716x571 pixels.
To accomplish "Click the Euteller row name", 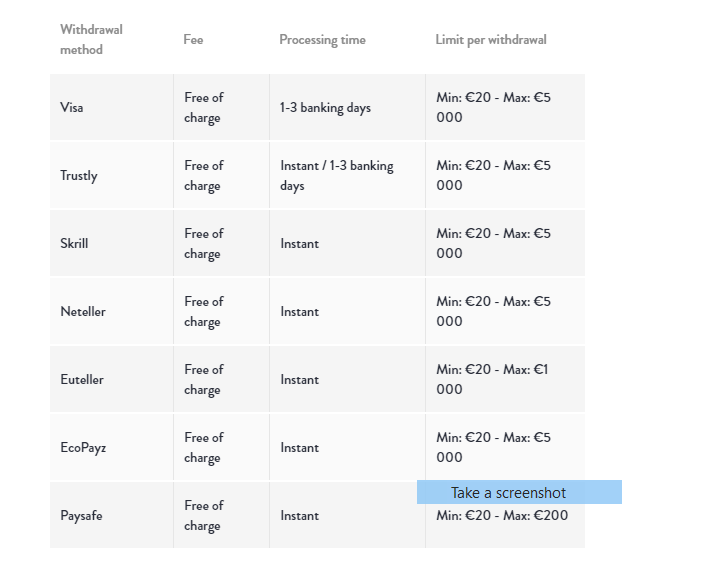I will (x=82, y=380).
